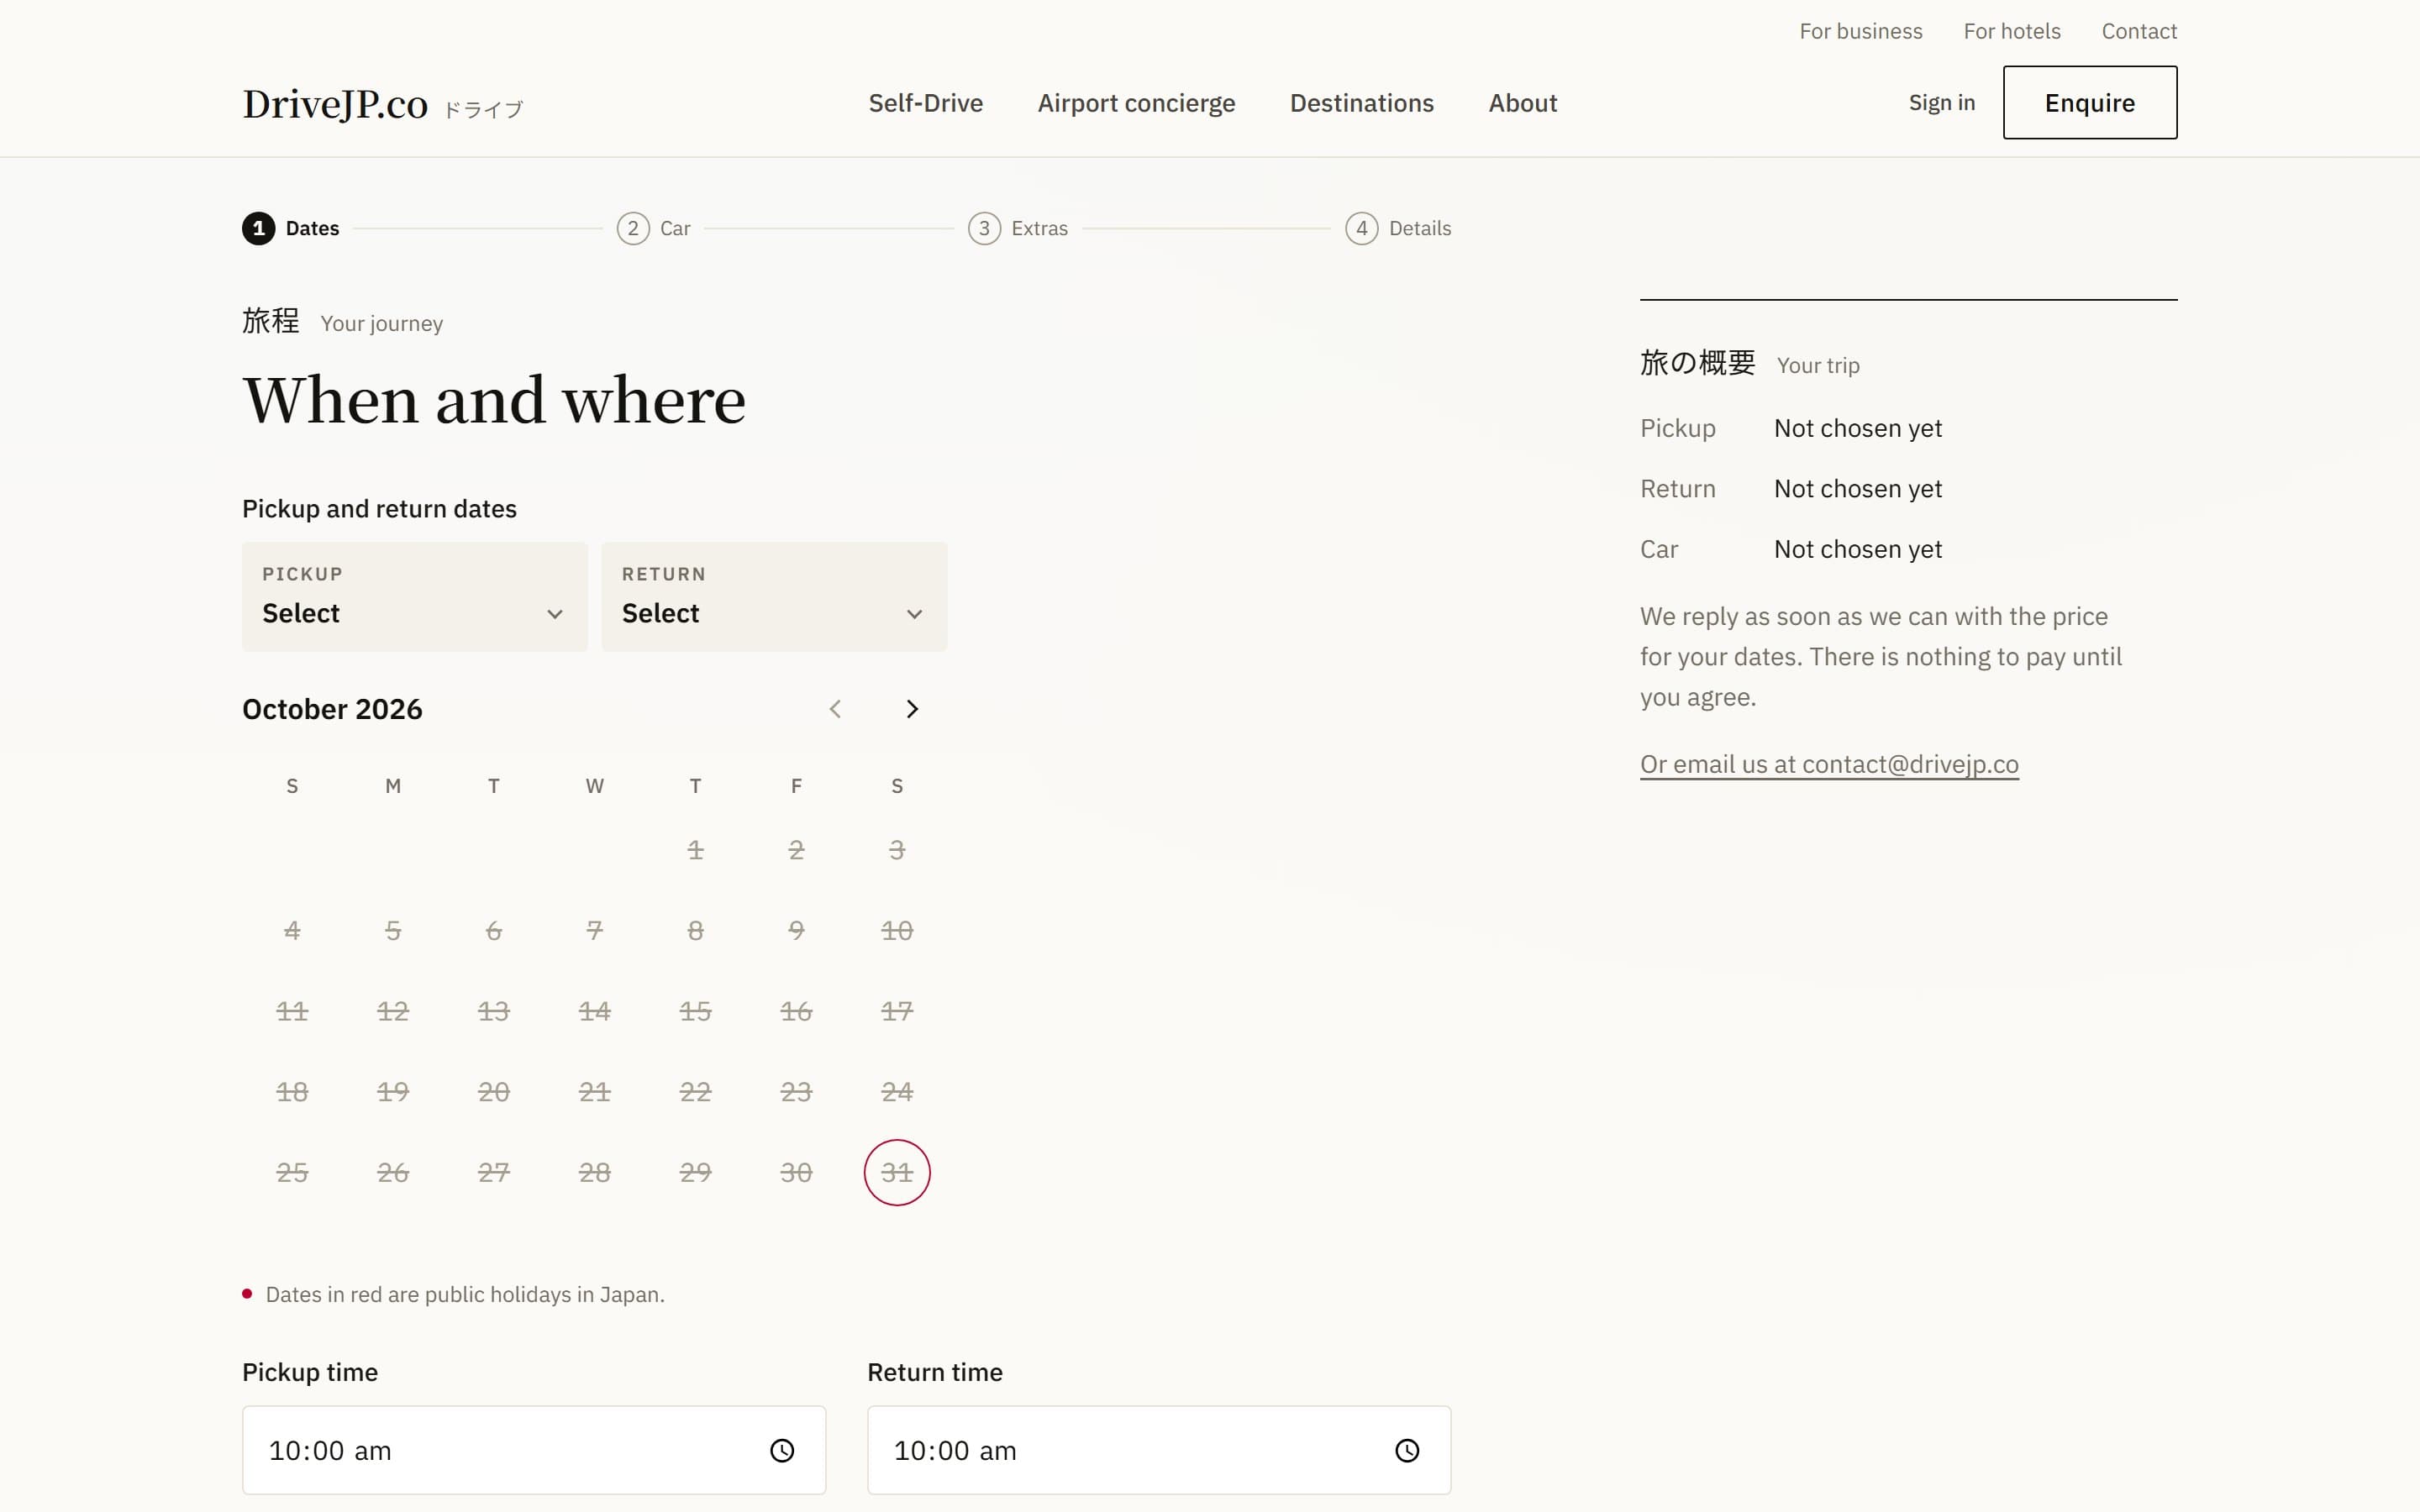Select October 11 in the calendar grid
The width and height of the screenshot is (2420, 1512).
[292, 1012]
